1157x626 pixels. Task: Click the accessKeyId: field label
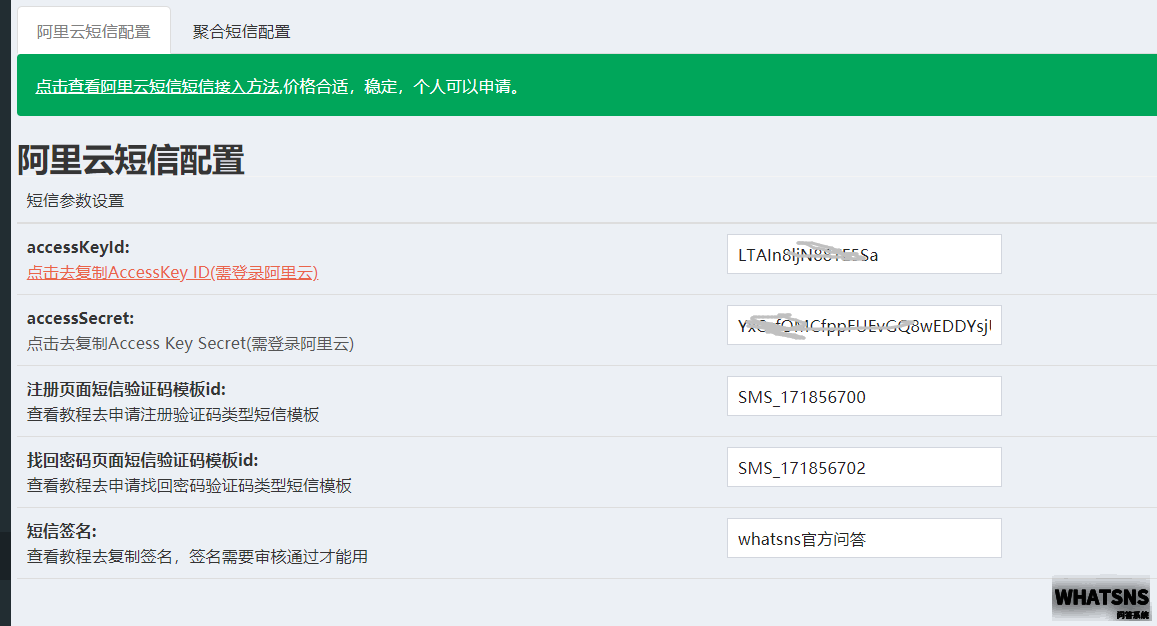[78, 247]
